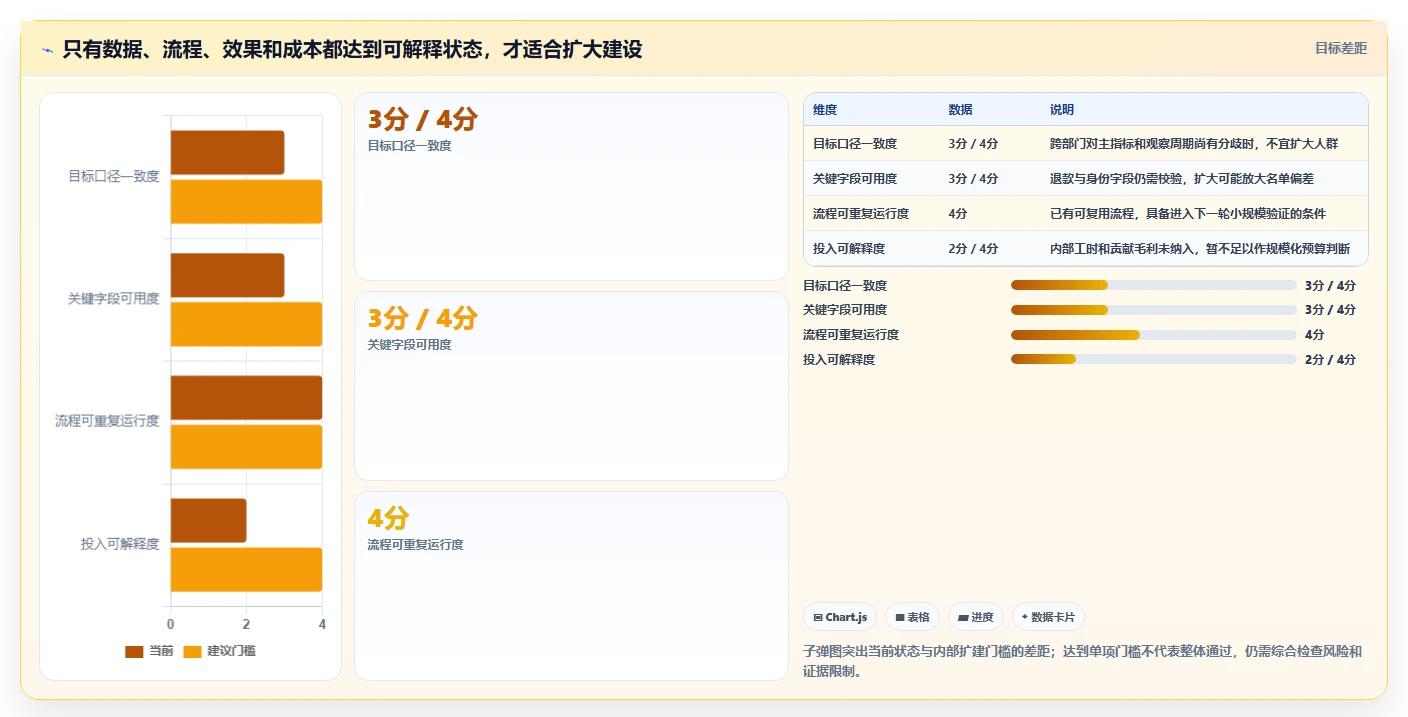The image size is (1408, 717).
Task: Click the 关键字段可用度 progress bar
Action: tap(1153, 310)
